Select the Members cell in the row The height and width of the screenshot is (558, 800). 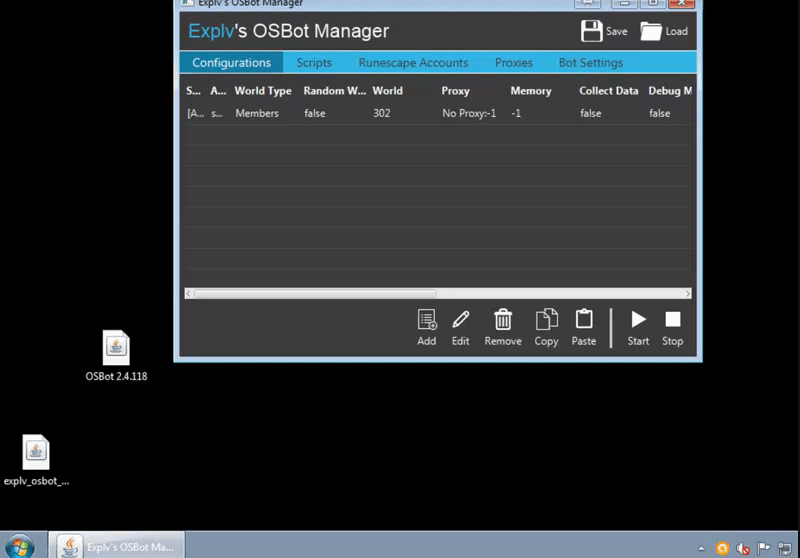point(257,113)
